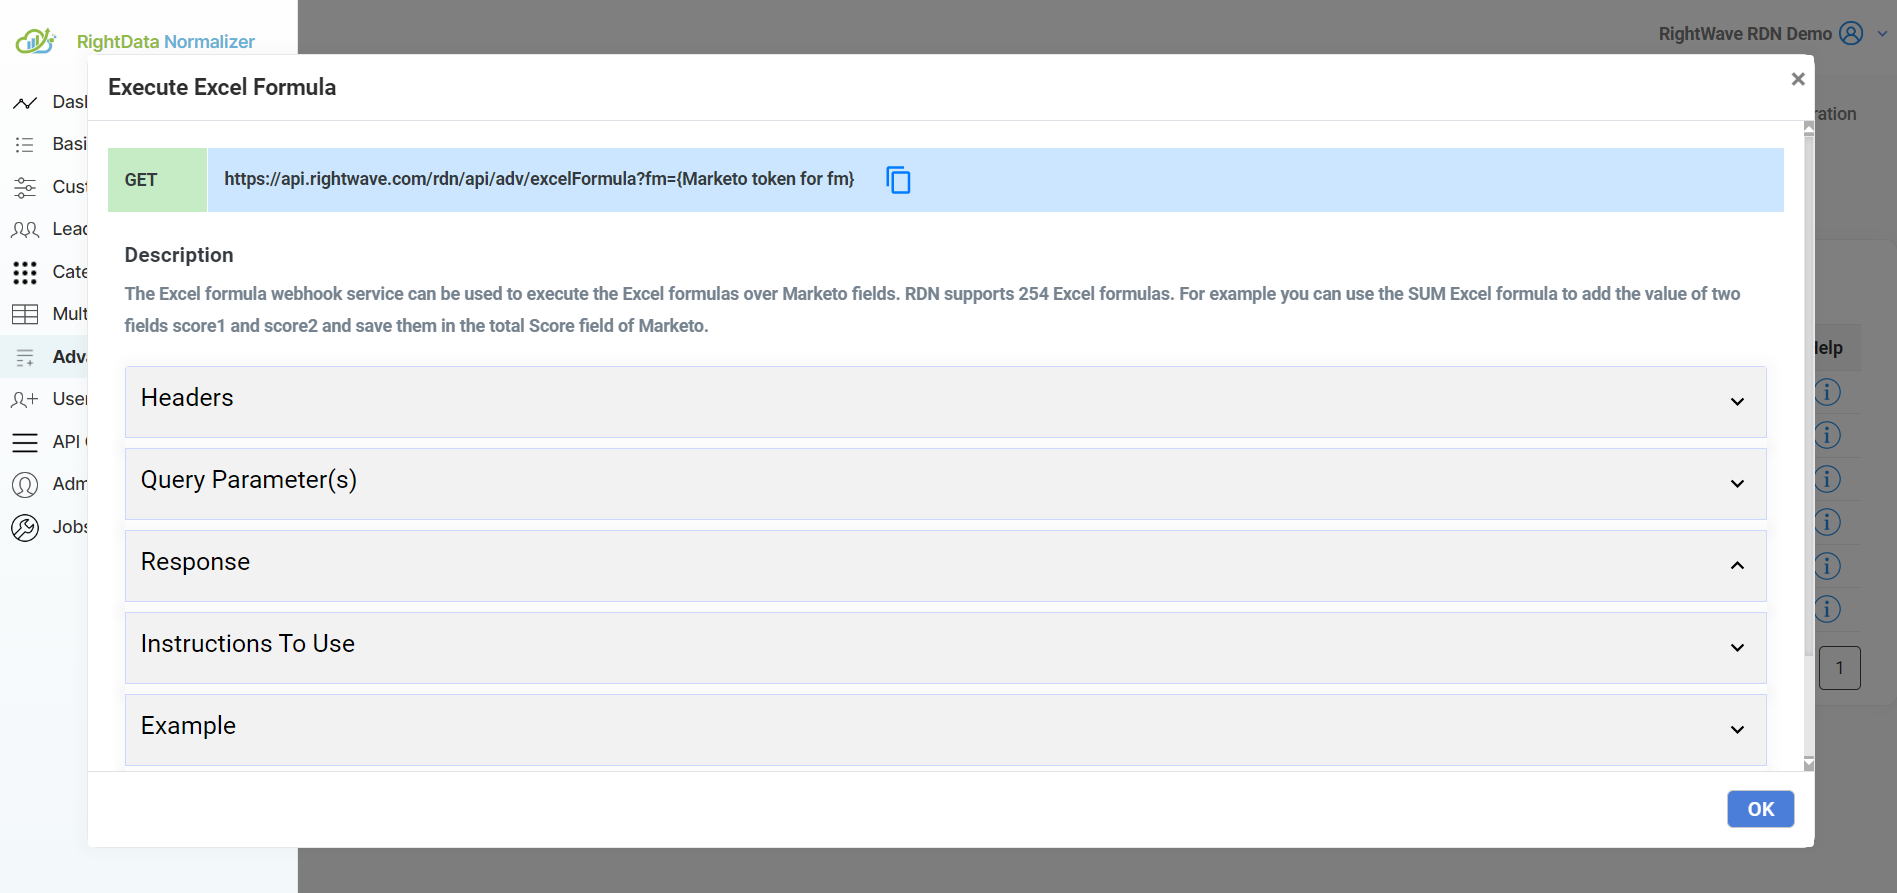Click the GET method label
Viewport: 1897px width, 893px height.
coord(141,180)
